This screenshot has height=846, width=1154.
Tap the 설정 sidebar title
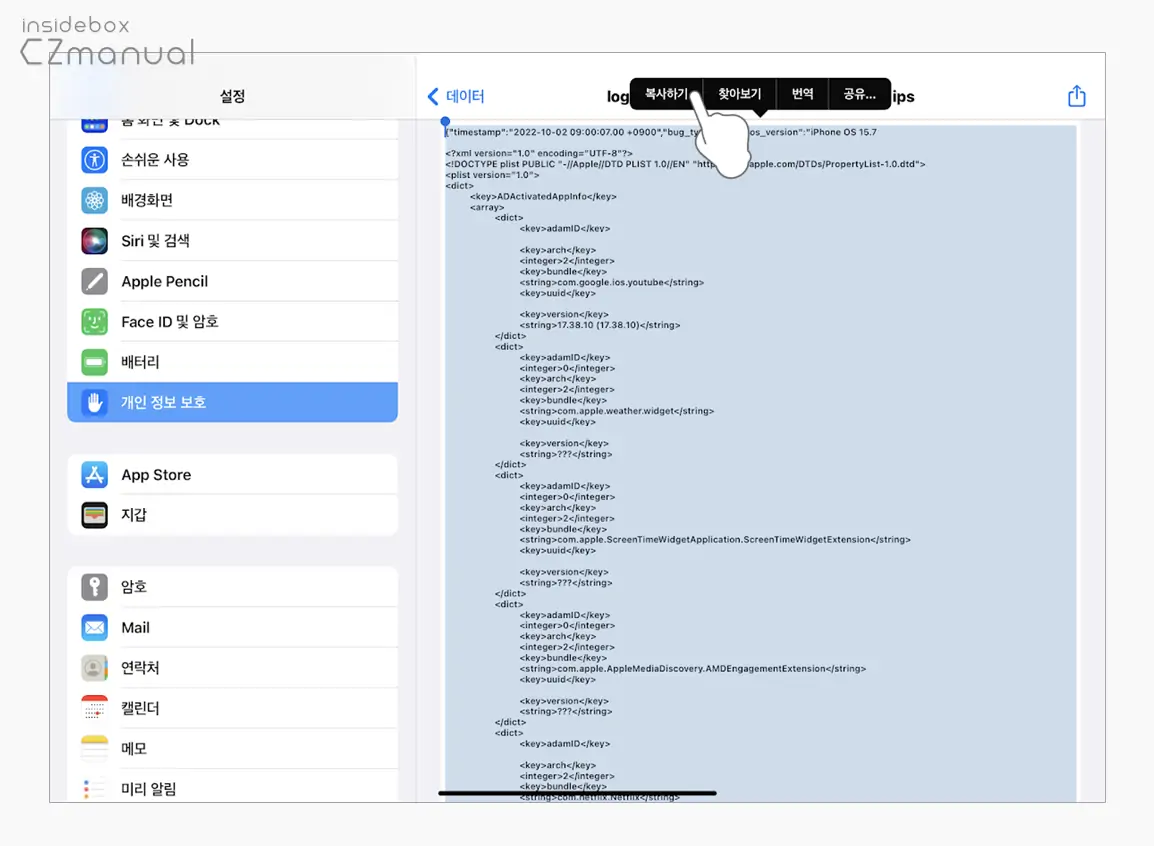(233, 96)
